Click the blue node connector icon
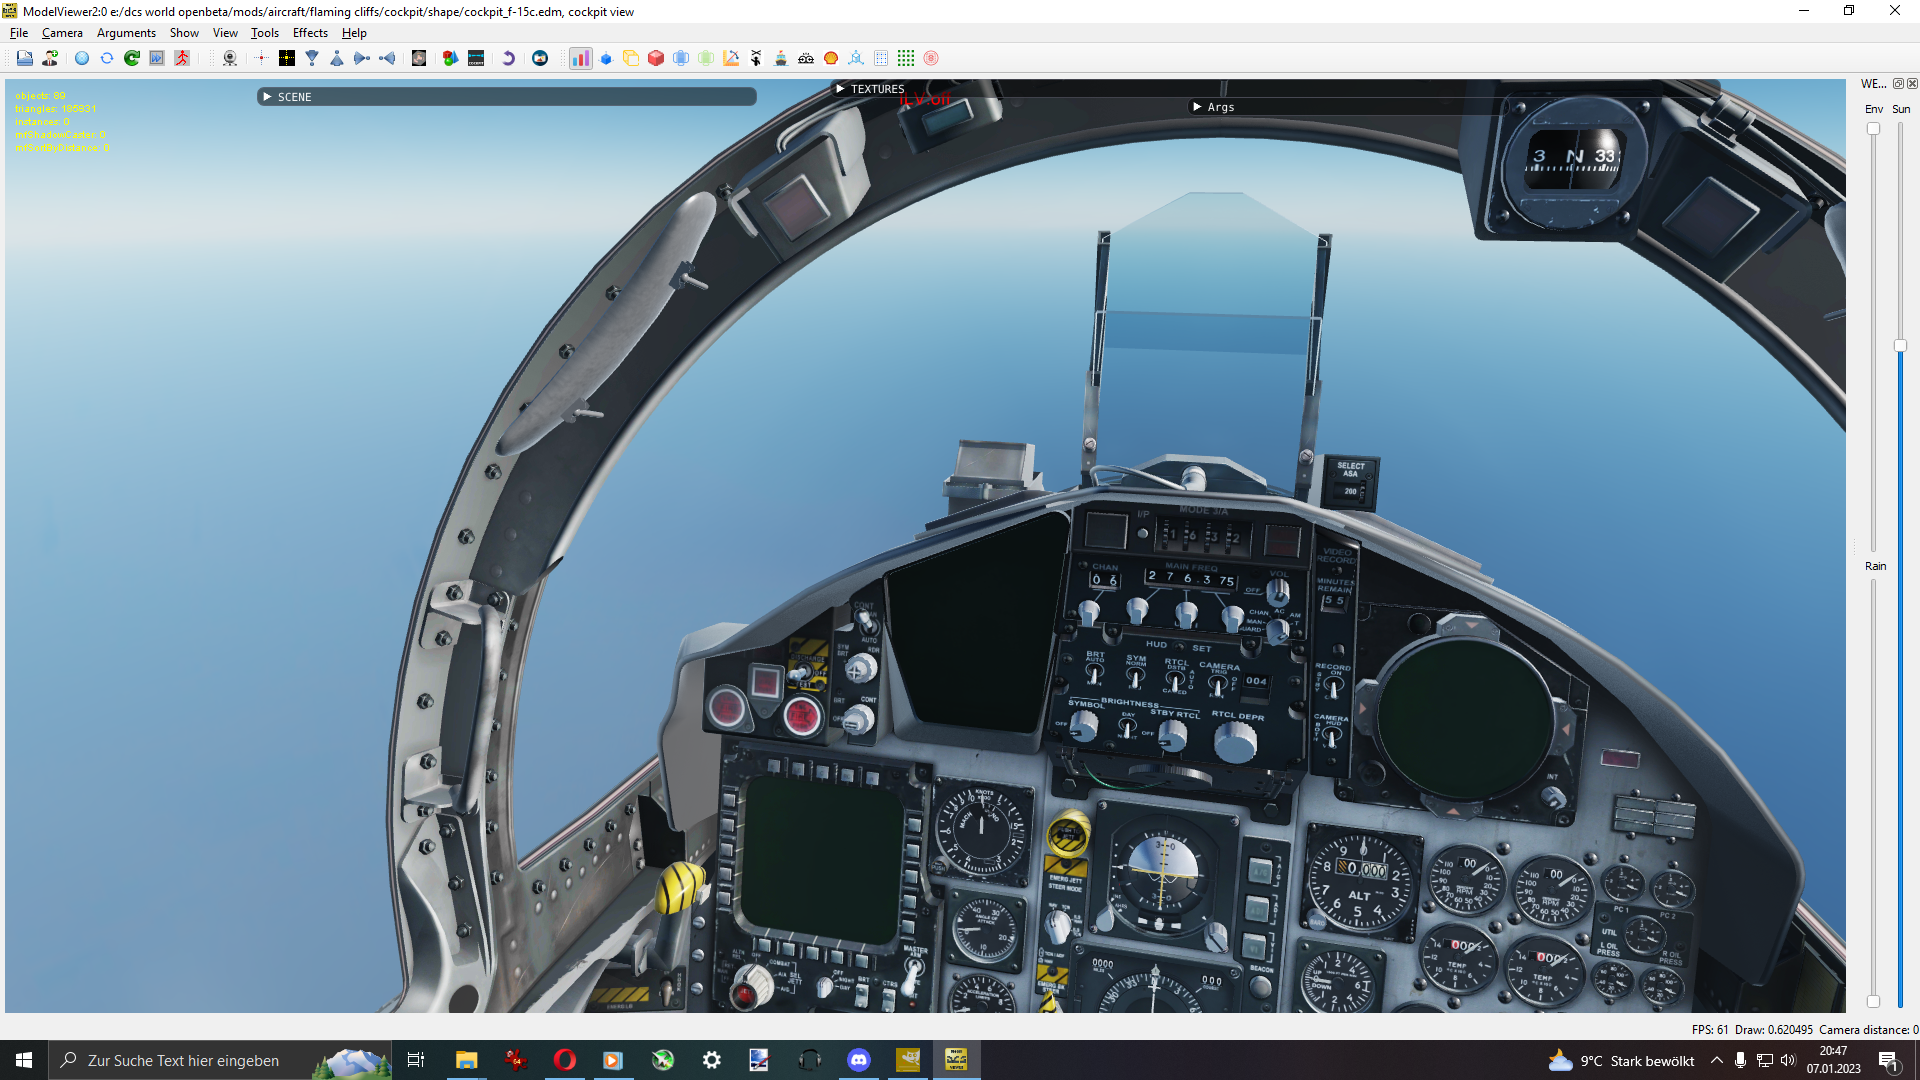This screenshot has width=1920, height=1080. [856, 58]
